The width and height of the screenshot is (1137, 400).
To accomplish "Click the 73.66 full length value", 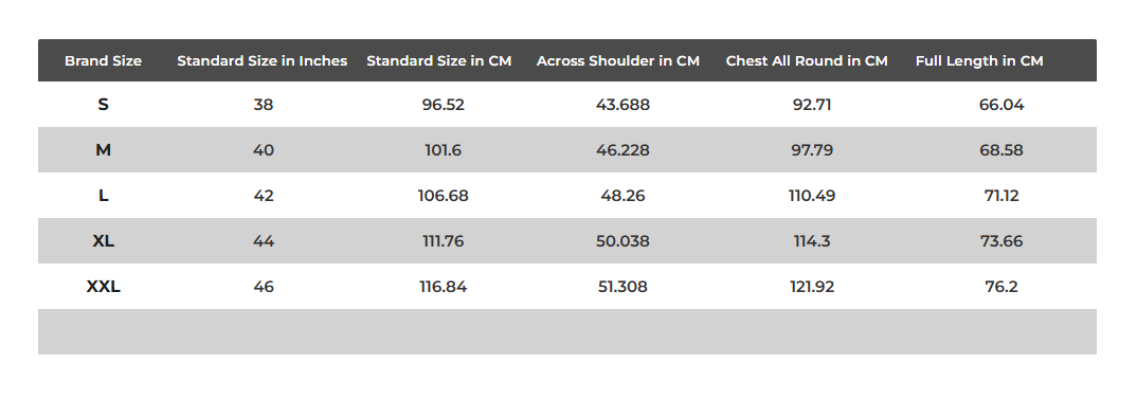I will [x=1001, y=241].
